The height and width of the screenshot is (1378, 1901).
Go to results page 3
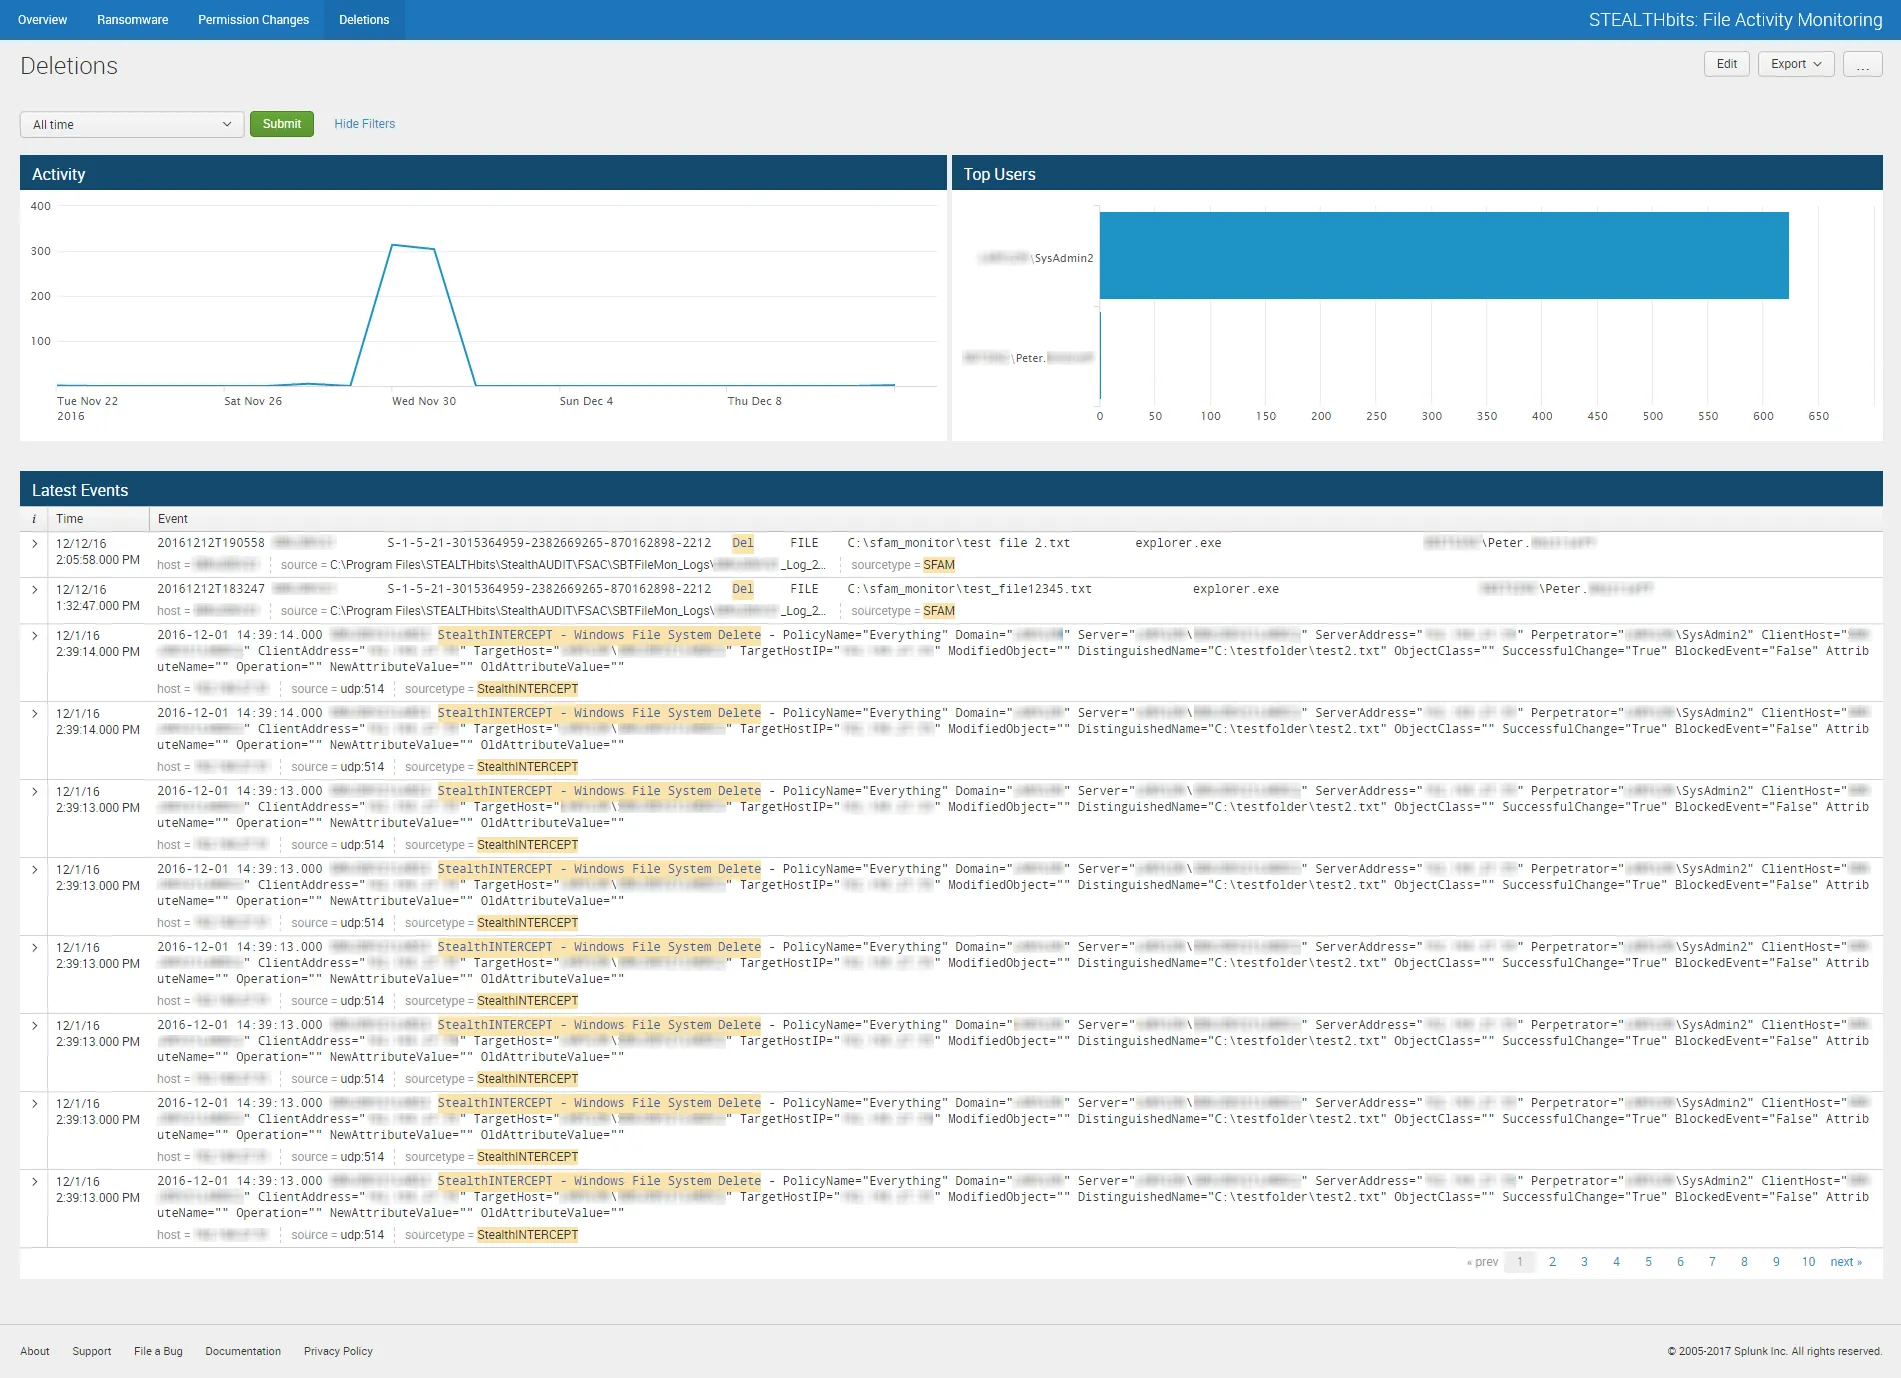[x=1584, y=1262]
